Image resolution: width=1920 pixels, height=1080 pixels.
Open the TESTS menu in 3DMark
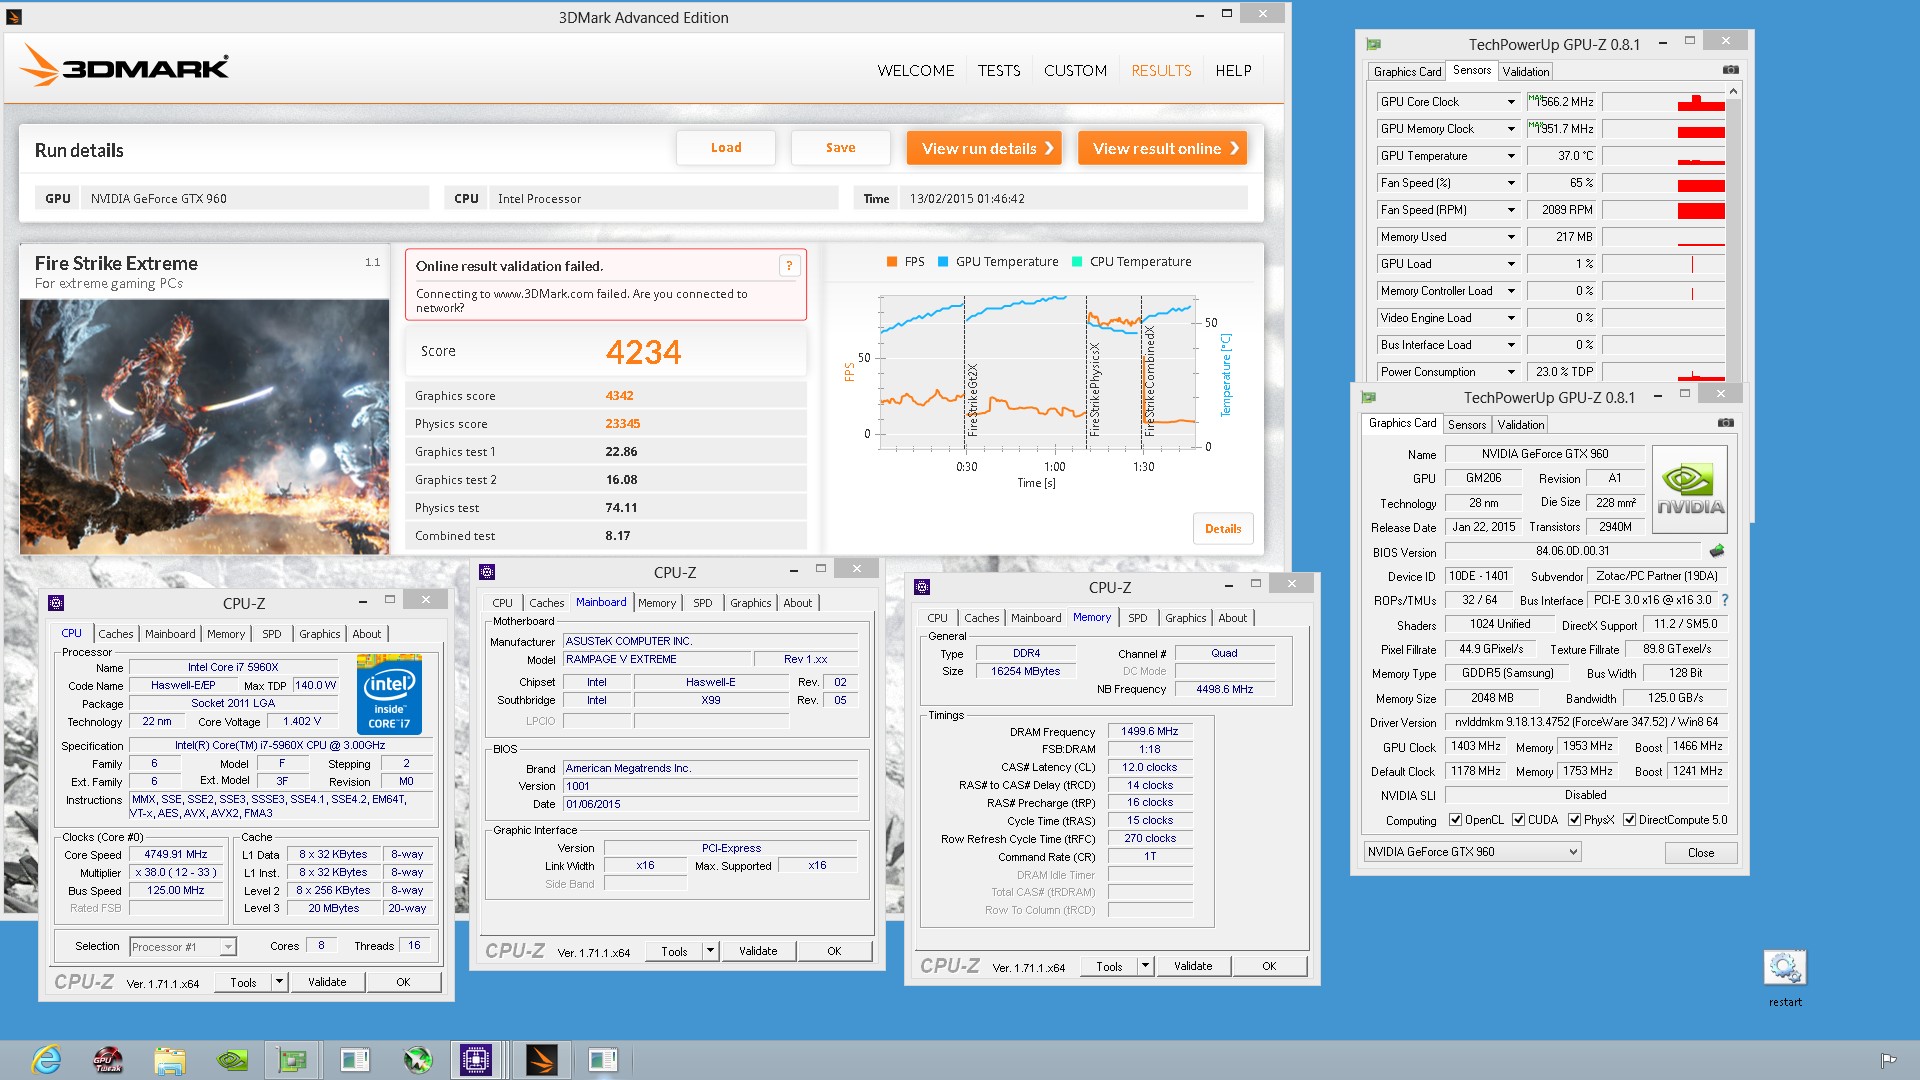[x=999, y=71]
